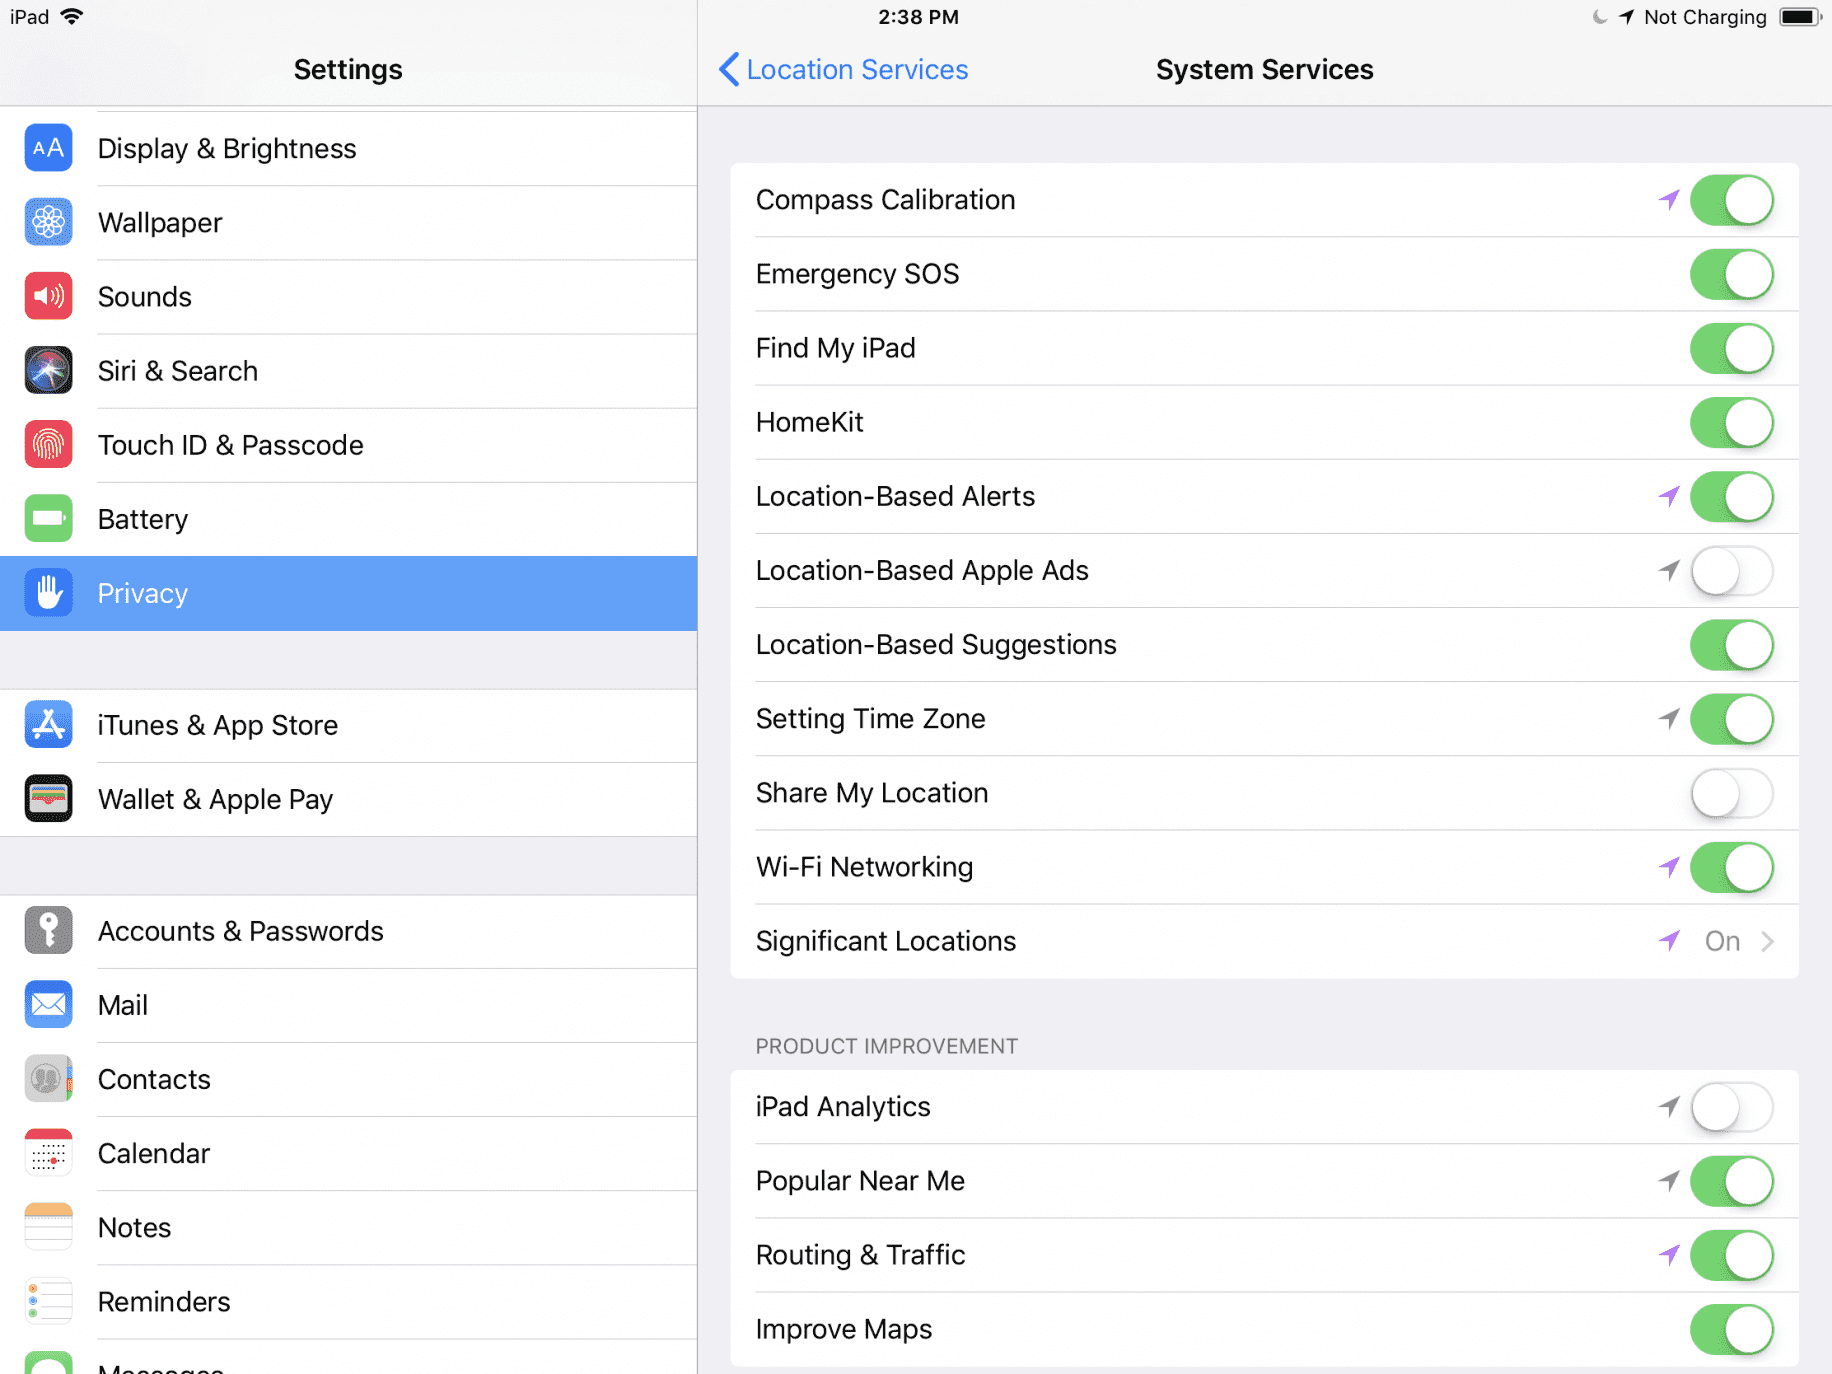Viewport: 1832px width, 1374px height.
Task: Turn off Find My iPad
Action: pyautogui.click(x=1731, y=348)
